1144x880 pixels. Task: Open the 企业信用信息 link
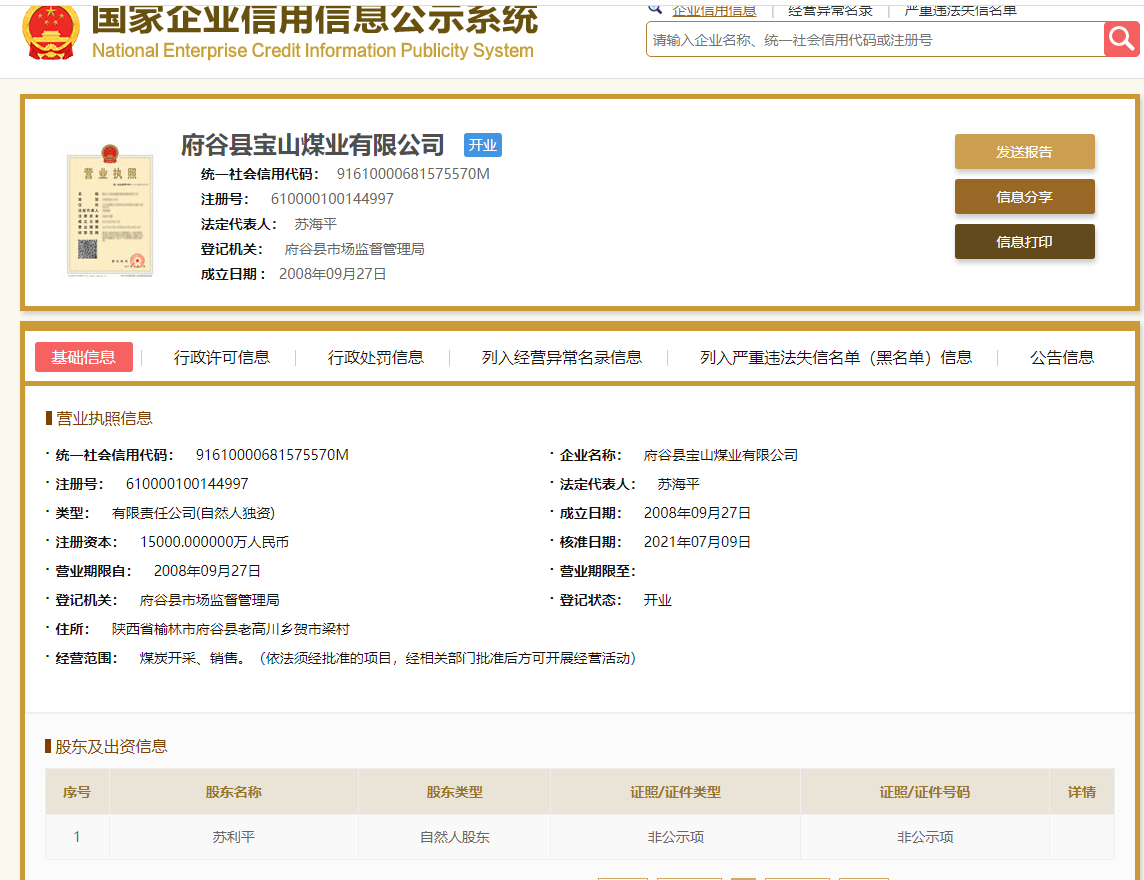pyautogui.click(x=714, y=10)
